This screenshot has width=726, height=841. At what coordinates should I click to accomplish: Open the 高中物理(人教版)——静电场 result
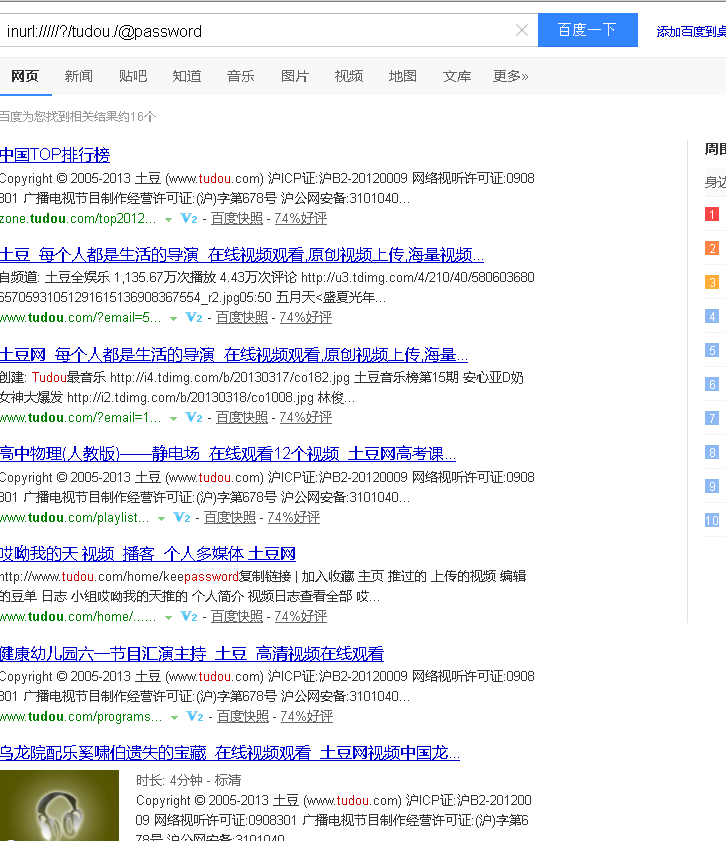pyautogui.click(x=228, y=454)
